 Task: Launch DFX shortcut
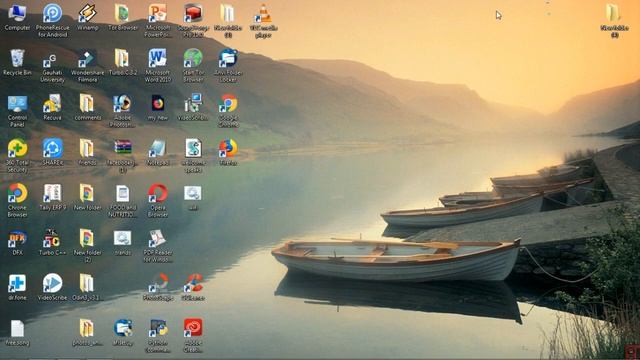[17, 242]
